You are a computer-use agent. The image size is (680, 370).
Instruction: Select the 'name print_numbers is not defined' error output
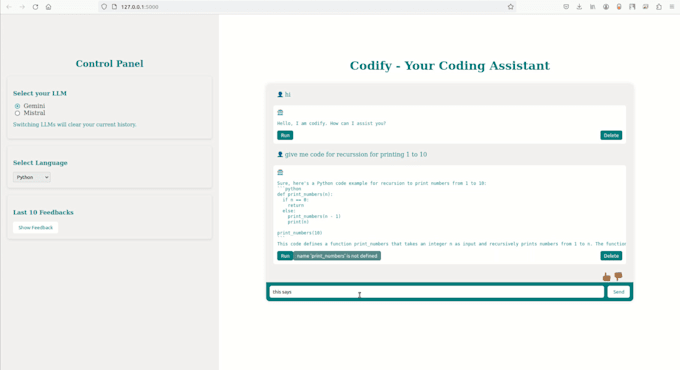[x=337, y=256]
